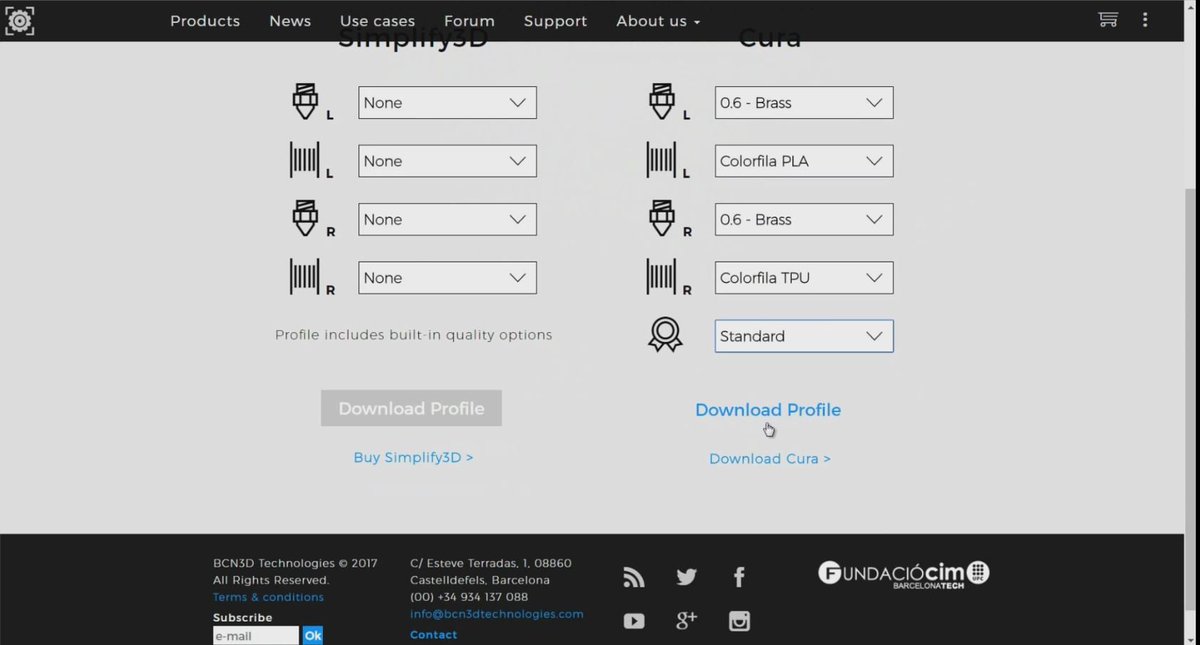Click the 'All Rights Reserved.' text

(271, 580)
